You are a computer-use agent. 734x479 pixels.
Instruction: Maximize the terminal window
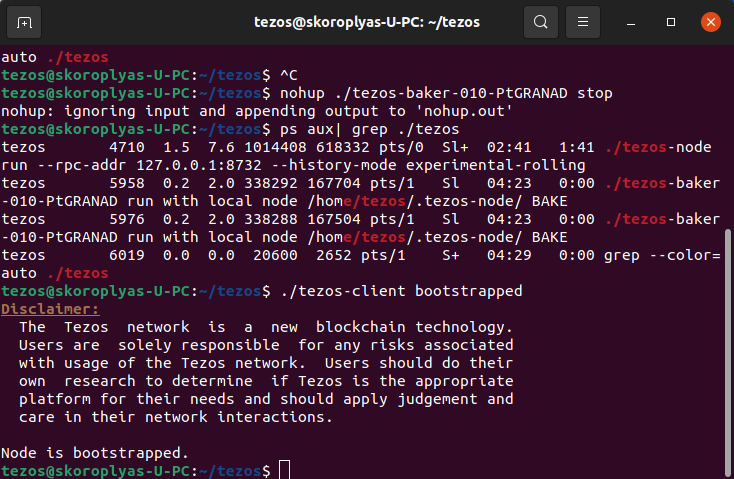click(x=671, y=22)
